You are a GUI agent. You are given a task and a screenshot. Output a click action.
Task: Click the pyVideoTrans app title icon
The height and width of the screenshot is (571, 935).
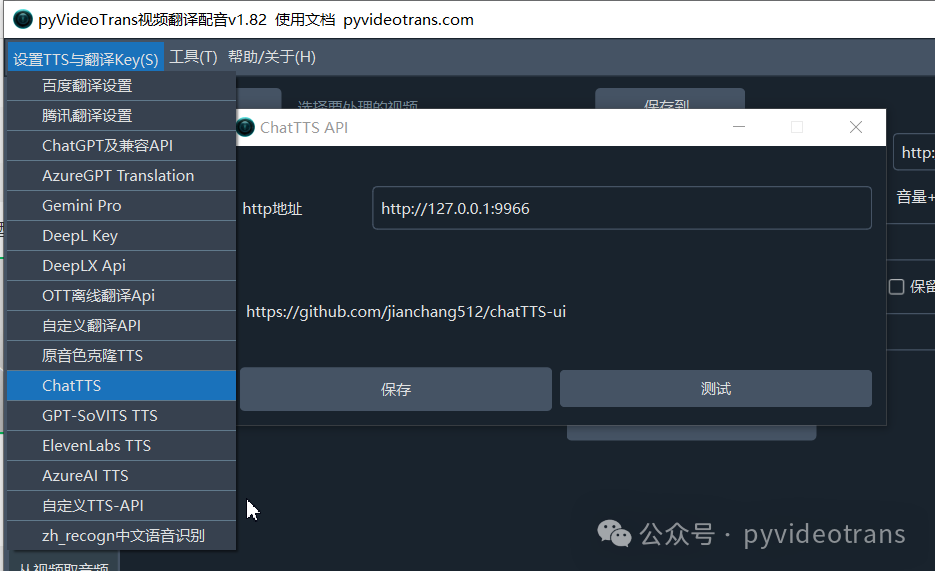[x=23, y=19]
